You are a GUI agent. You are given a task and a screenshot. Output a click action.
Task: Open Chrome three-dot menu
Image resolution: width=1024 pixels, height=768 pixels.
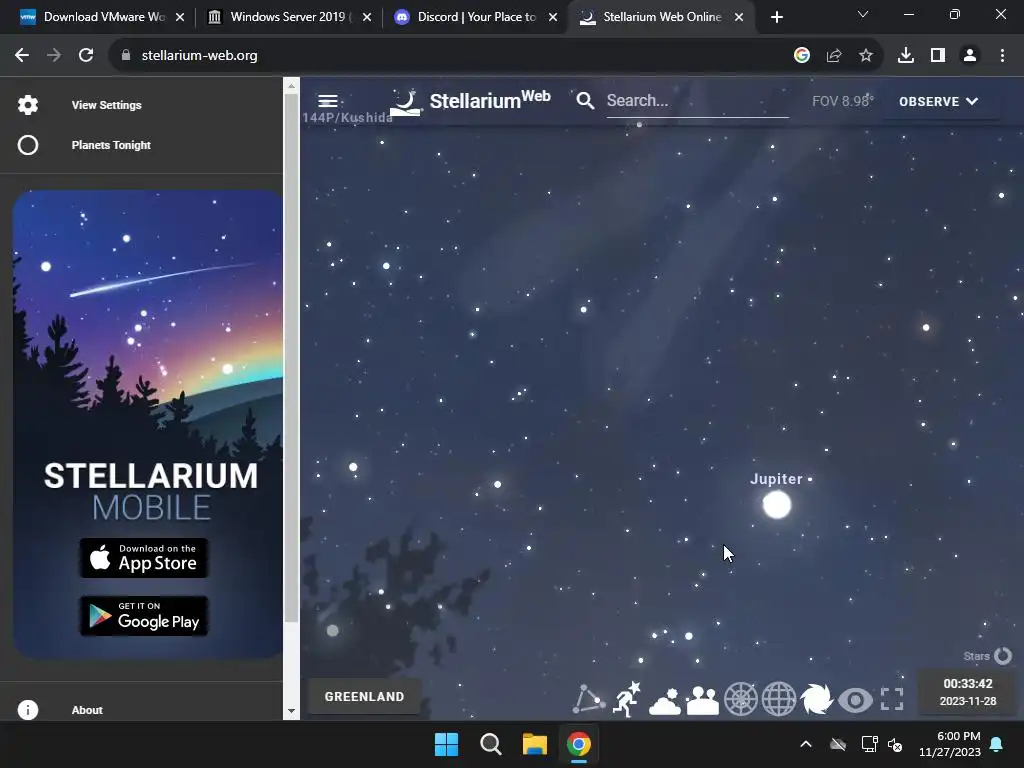pos(1002,56)
